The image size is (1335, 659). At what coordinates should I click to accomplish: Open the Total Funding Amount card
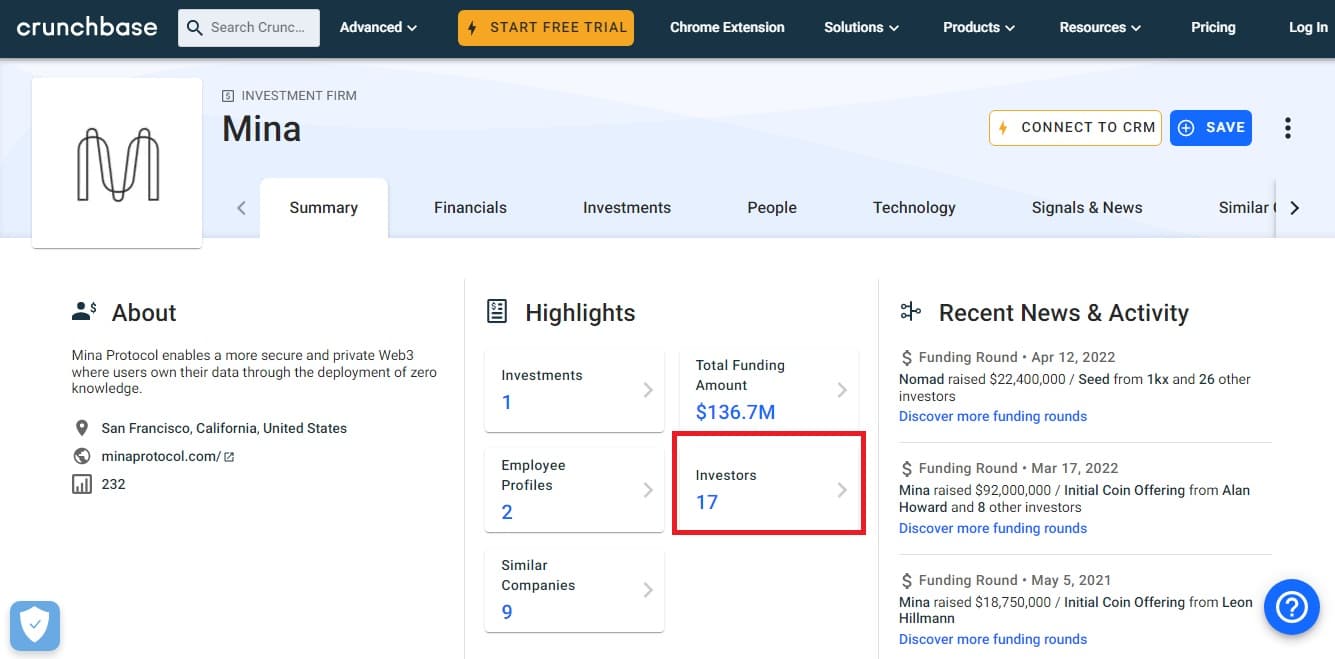pos(769,390)
